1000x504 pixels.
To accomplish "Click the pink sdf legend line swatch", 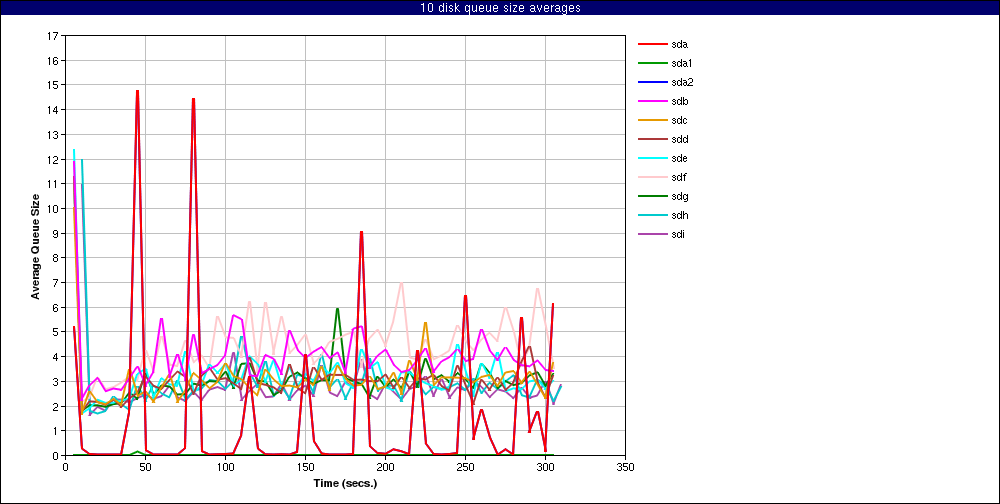I will click(652, 177).
